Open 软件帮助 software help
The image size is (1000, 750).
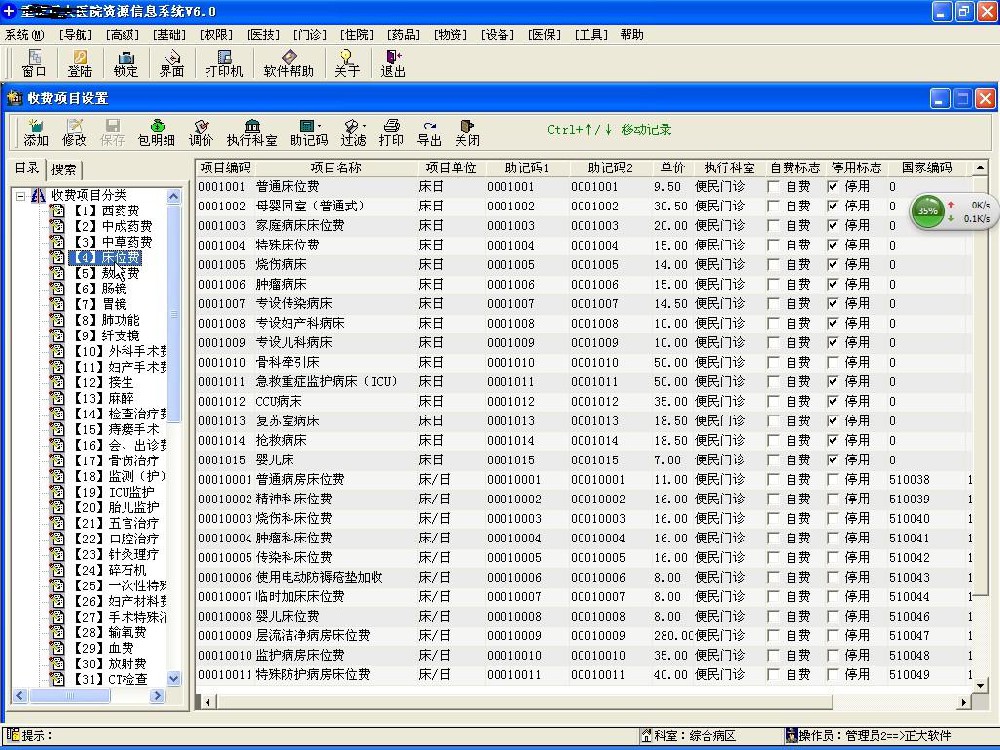pos(289,63)
